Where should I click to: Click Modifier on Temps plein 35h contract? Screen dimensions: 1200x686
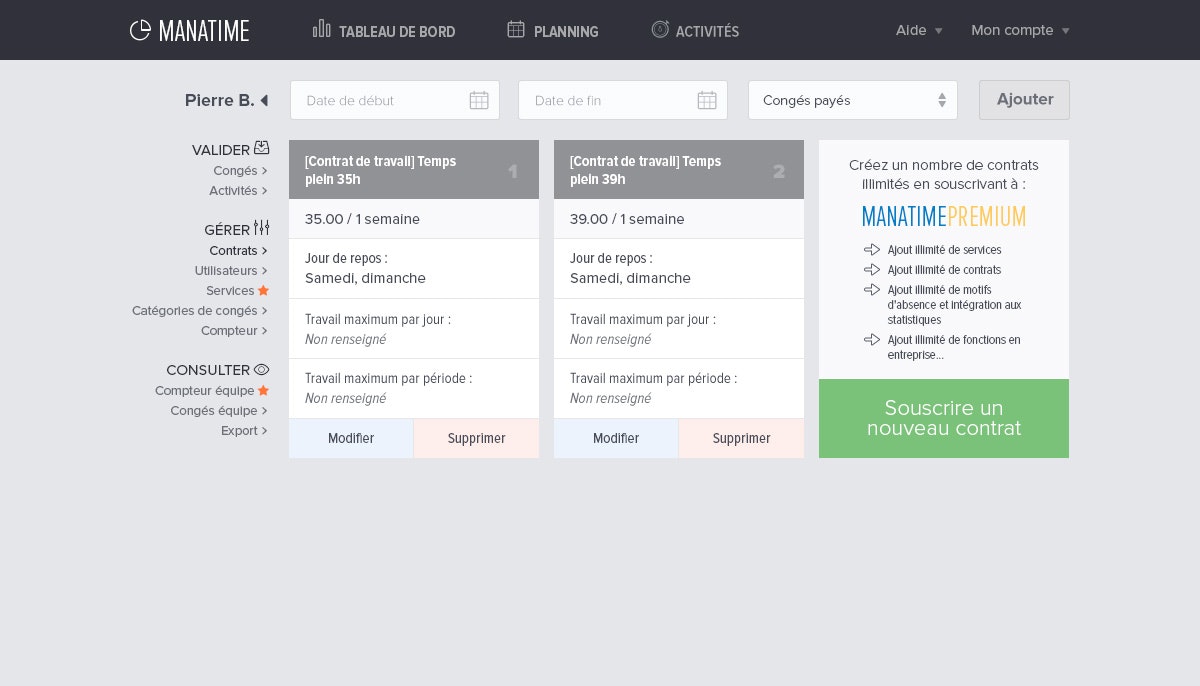(x=351, y=438)
